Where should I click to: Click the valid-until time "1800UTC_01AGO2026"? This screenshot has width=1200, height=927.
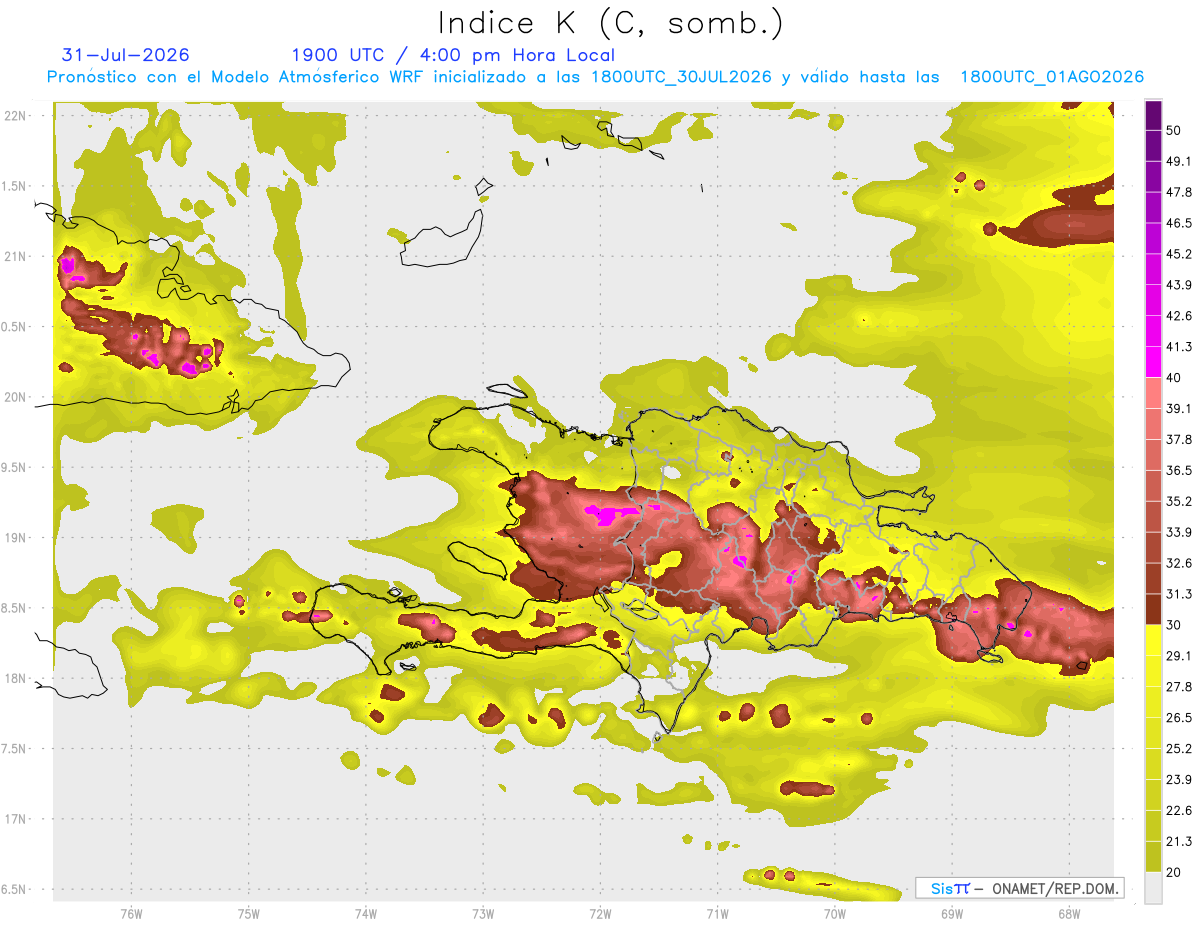pos(1052,77)
